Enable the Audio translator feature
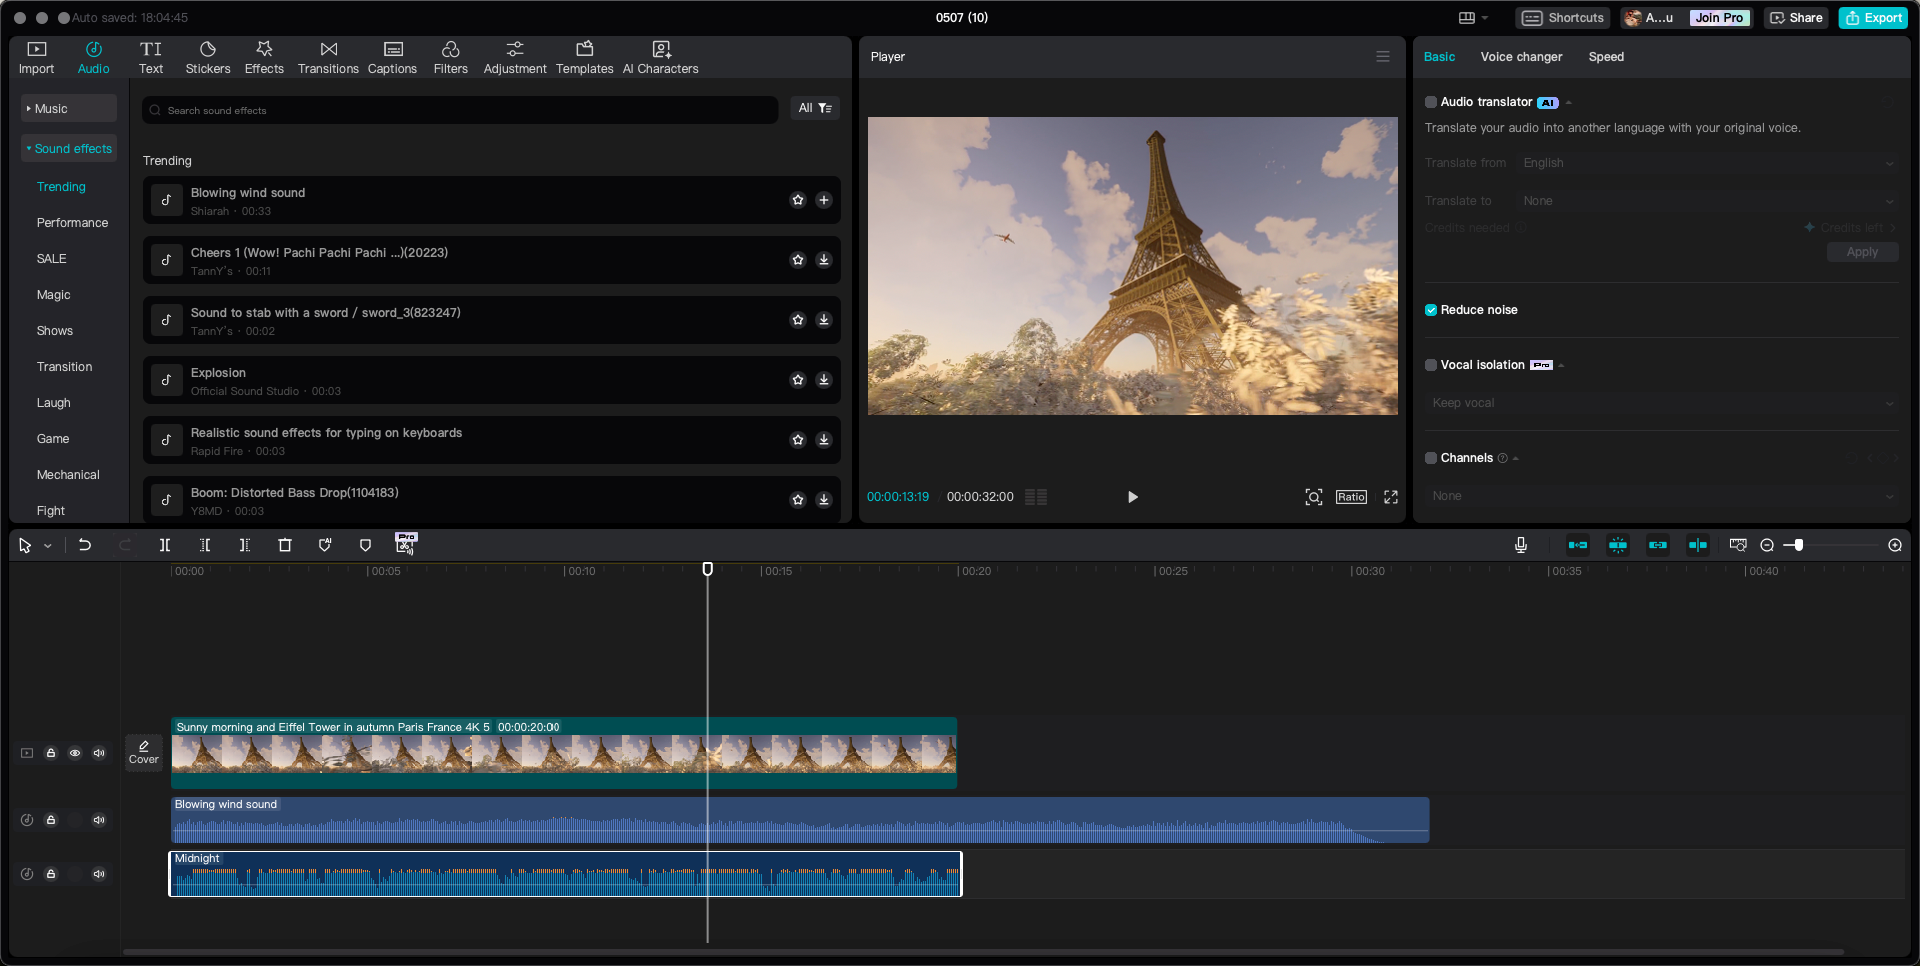The height and width of the screenshot is (966, 1920). 1430,102
